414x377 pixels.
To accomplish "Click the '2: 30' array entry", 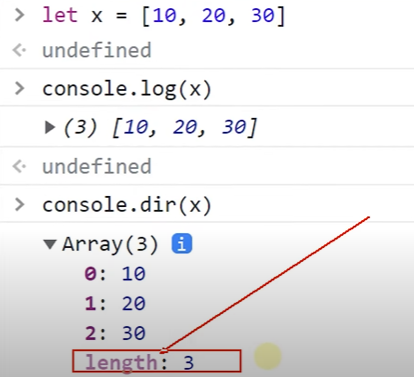I will 115,333.
